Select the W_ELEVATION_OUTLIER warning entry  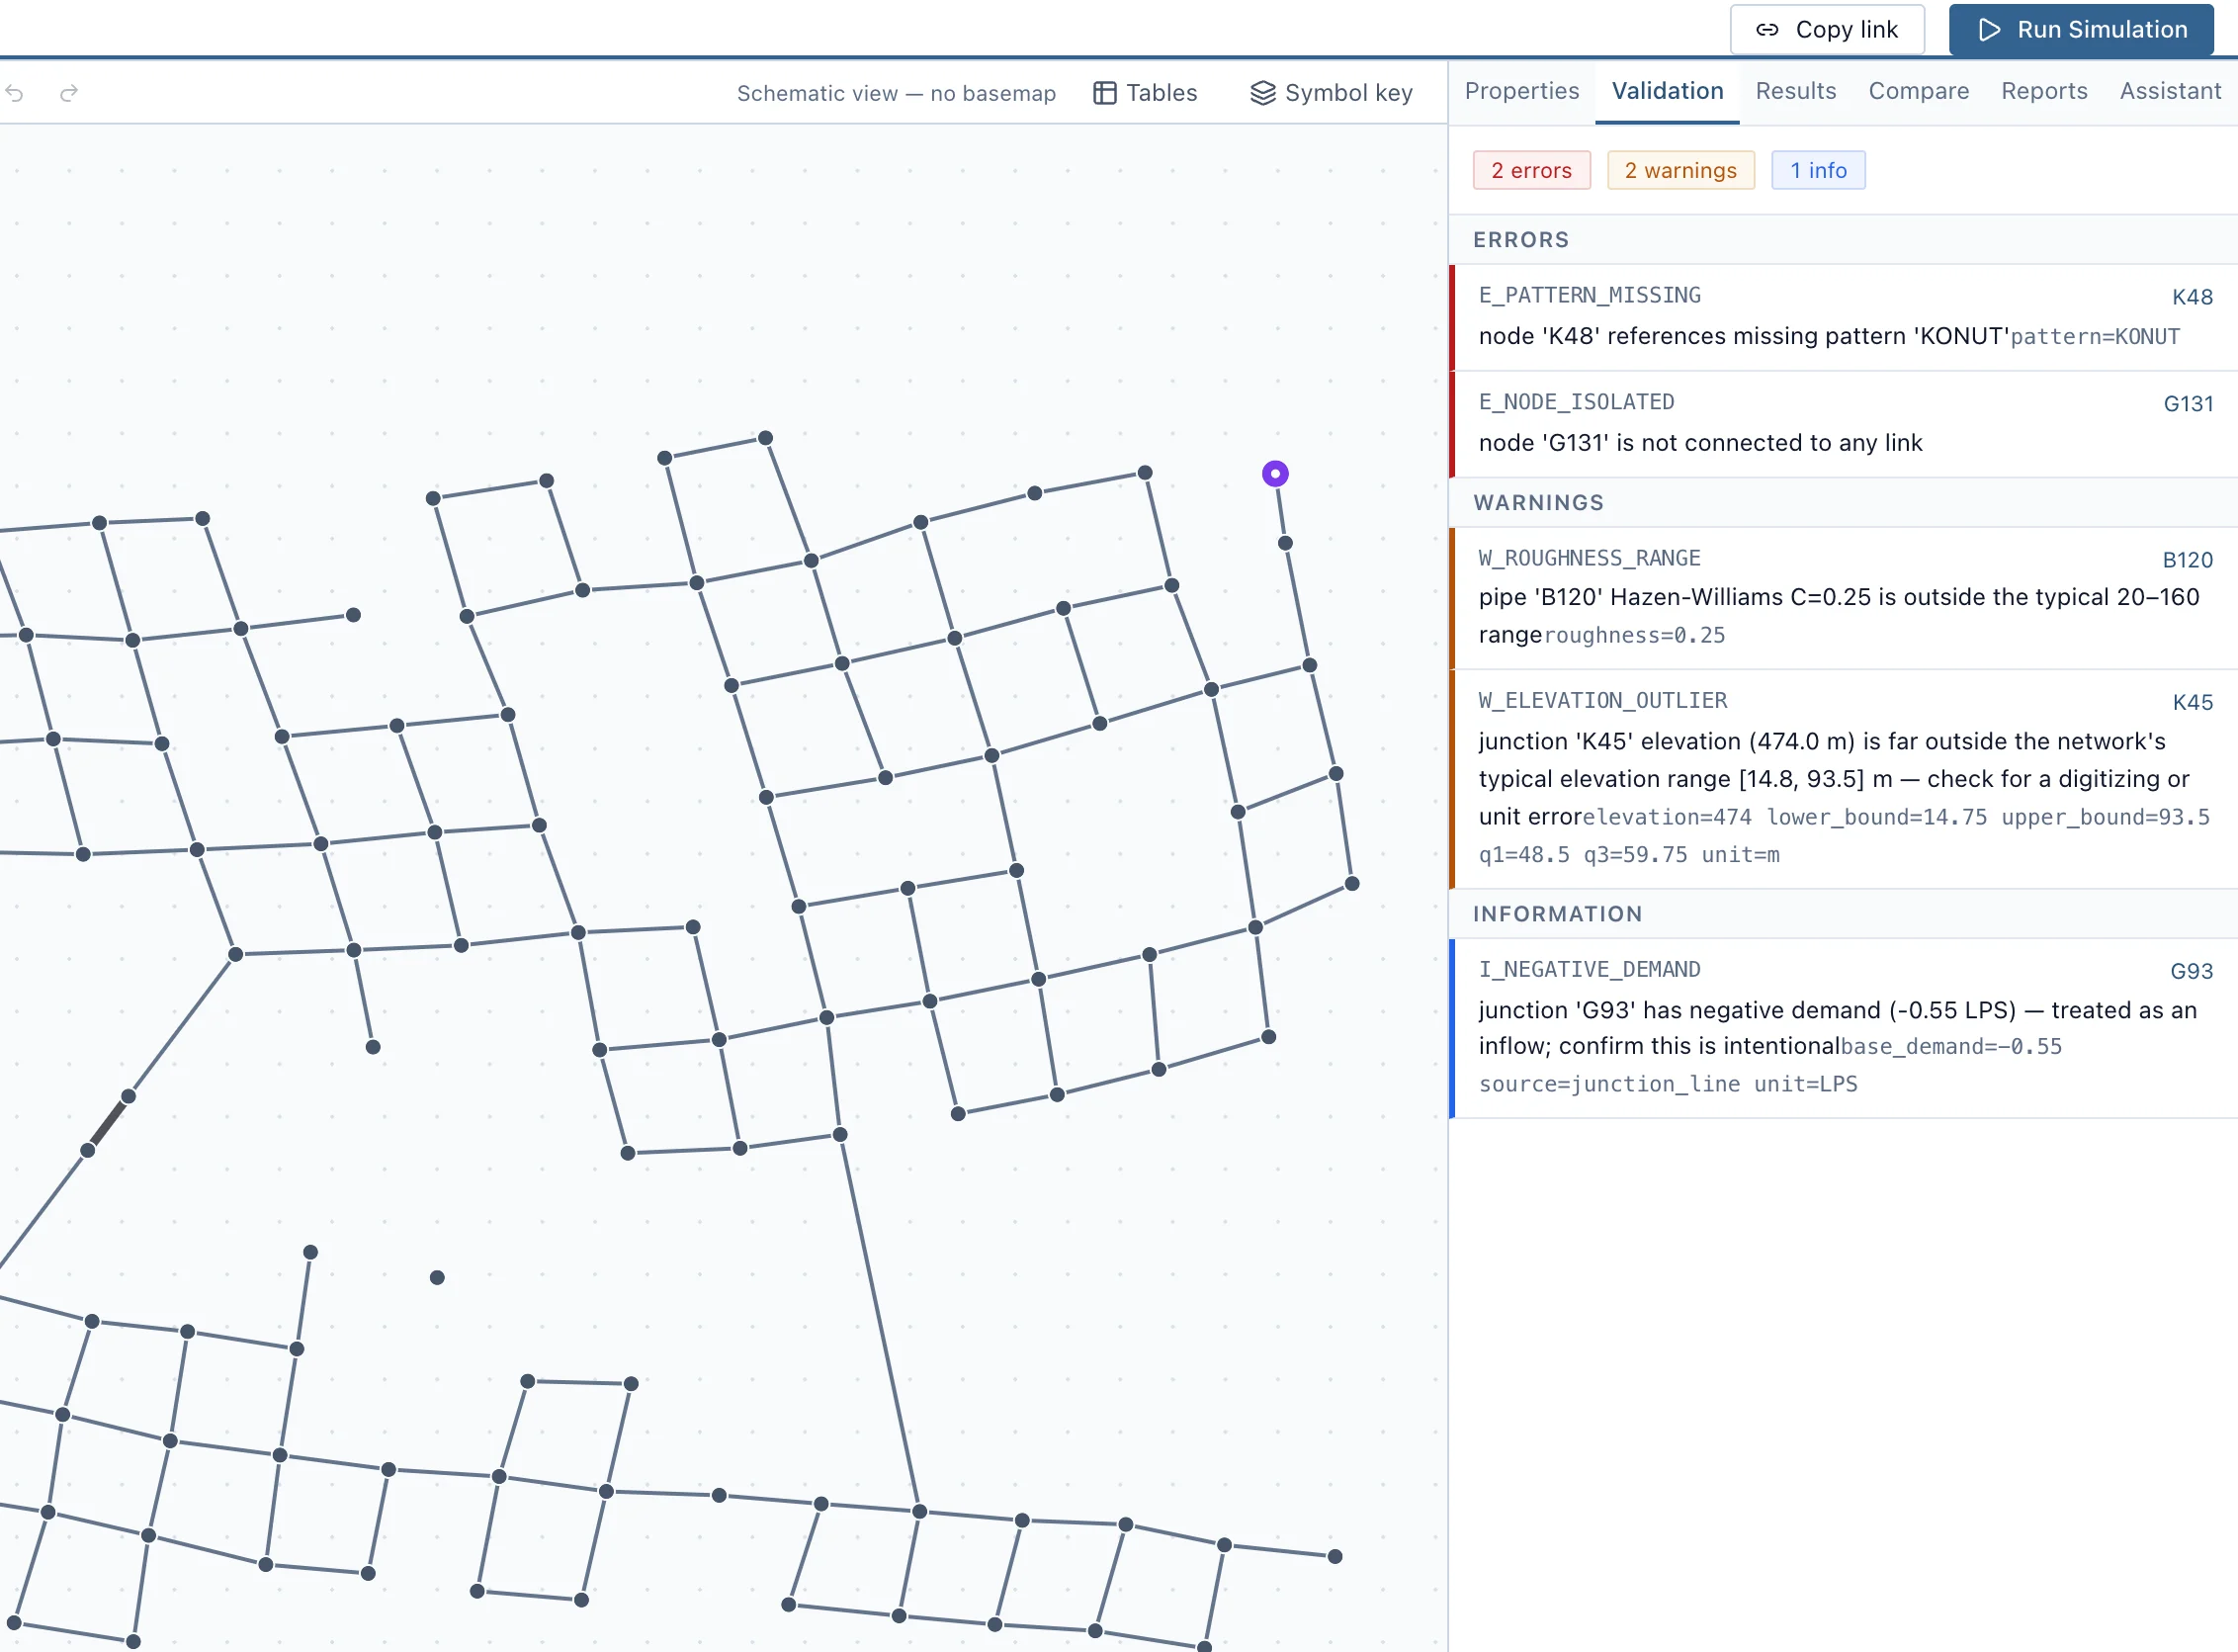click(1843, 779)
